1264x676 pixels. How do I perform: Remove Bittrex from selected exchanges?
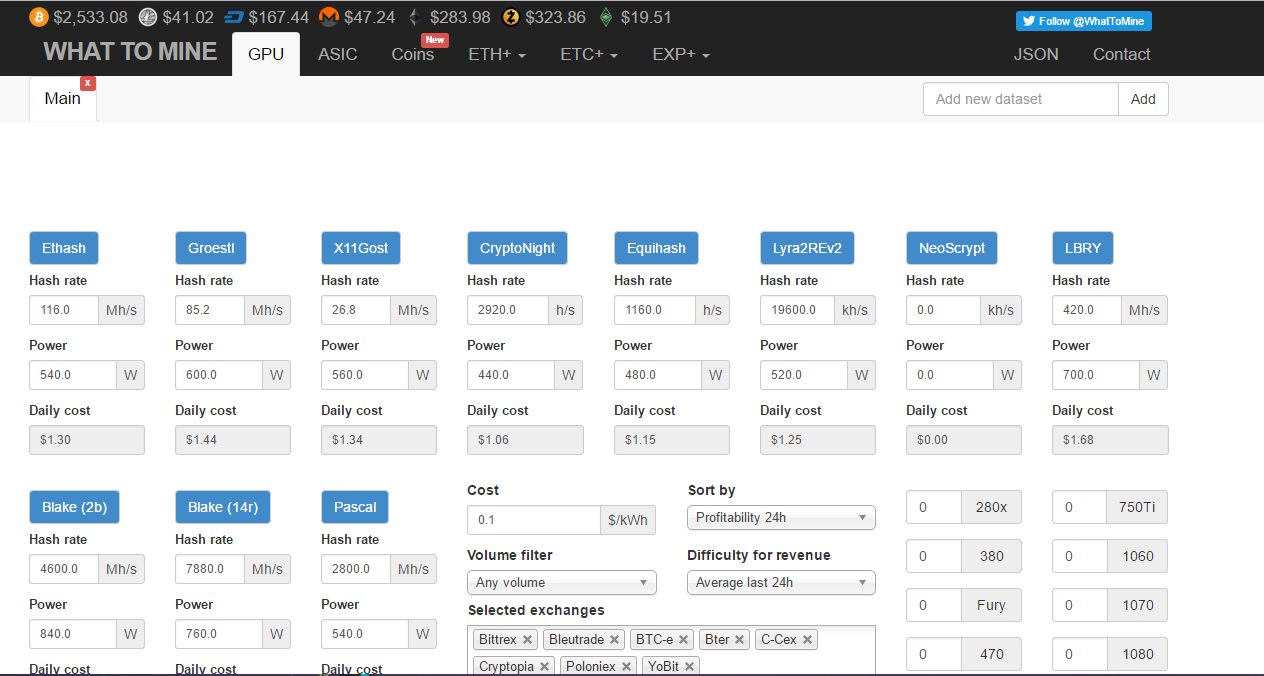(526, 639)
